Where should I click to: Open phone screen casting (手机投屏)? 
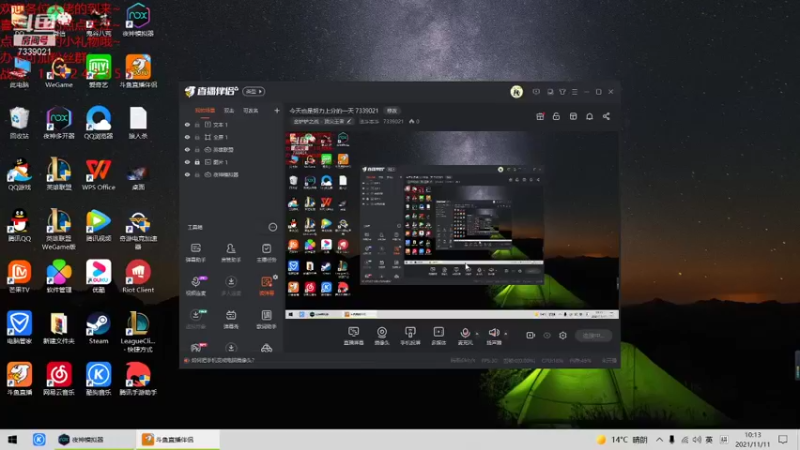tap(410, 336)
